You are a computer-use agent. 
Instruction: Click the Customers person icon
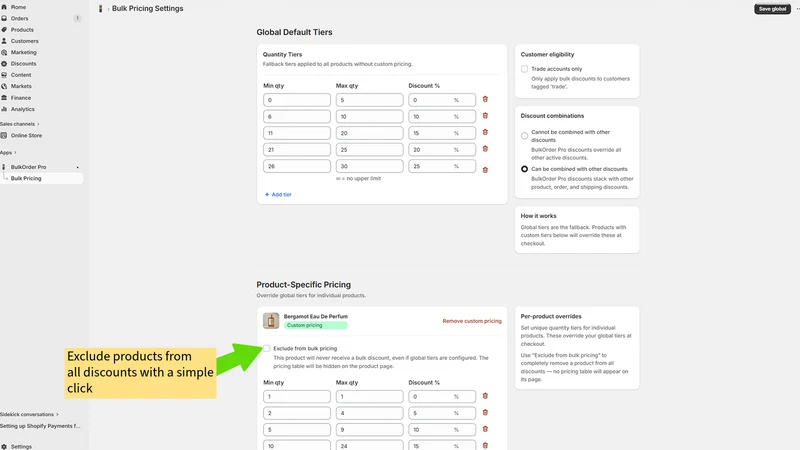click(x=4, y=41)
